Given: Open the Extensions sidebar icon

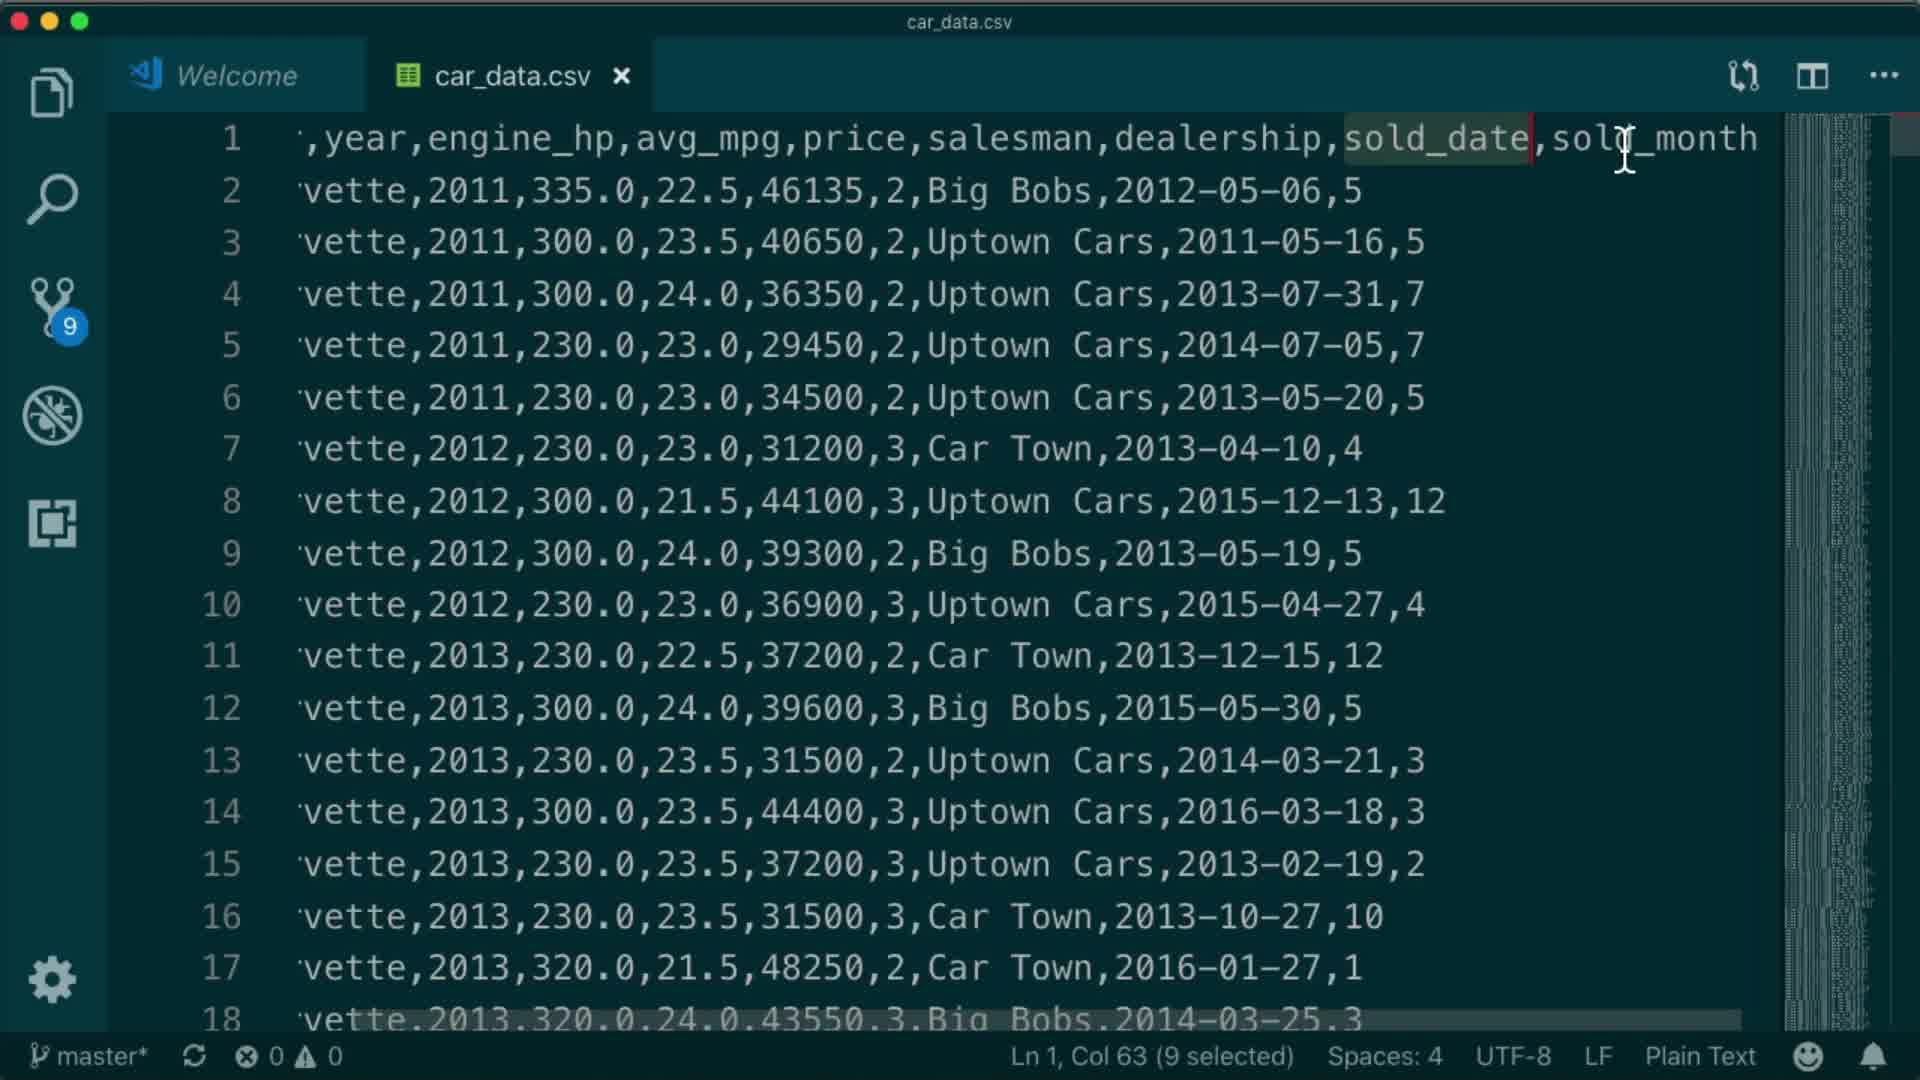Looking at the screenshot, I should click(x=52, y=523).
